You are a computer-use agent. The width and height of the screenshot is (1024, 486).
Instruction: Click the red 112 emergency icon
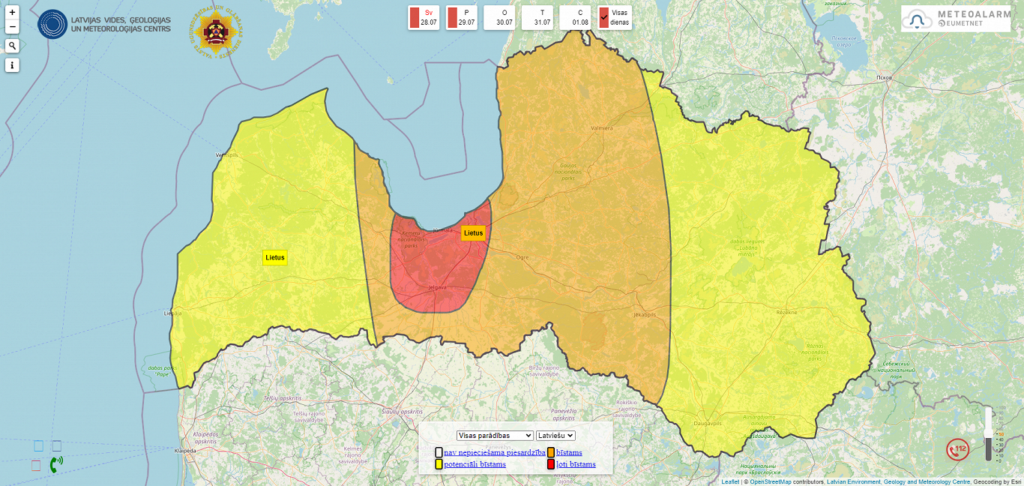tap(959, 449)
